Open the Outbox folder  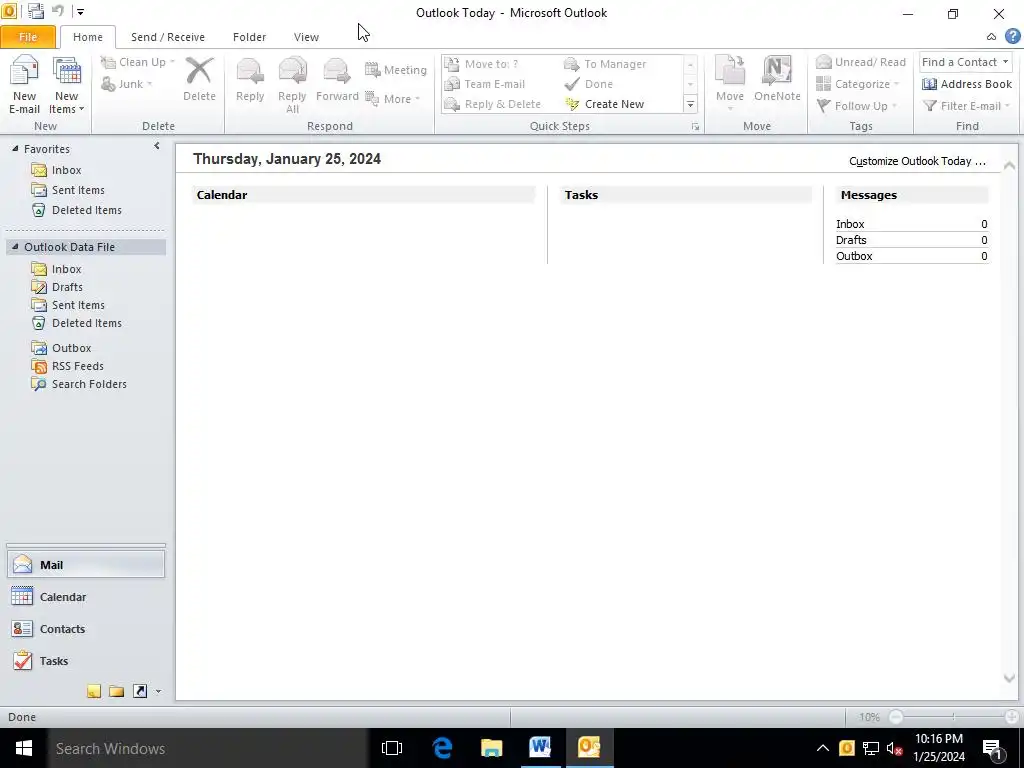coord(72,348)
